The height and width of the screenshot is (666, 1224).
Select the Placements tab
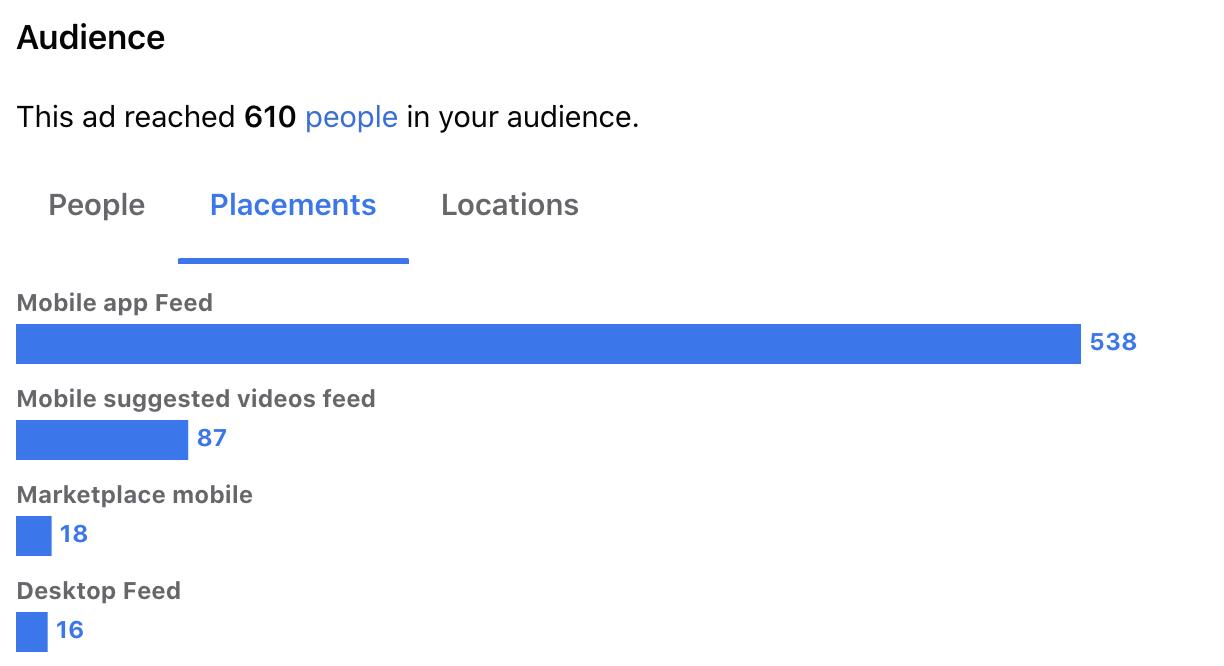coord(293,205)
